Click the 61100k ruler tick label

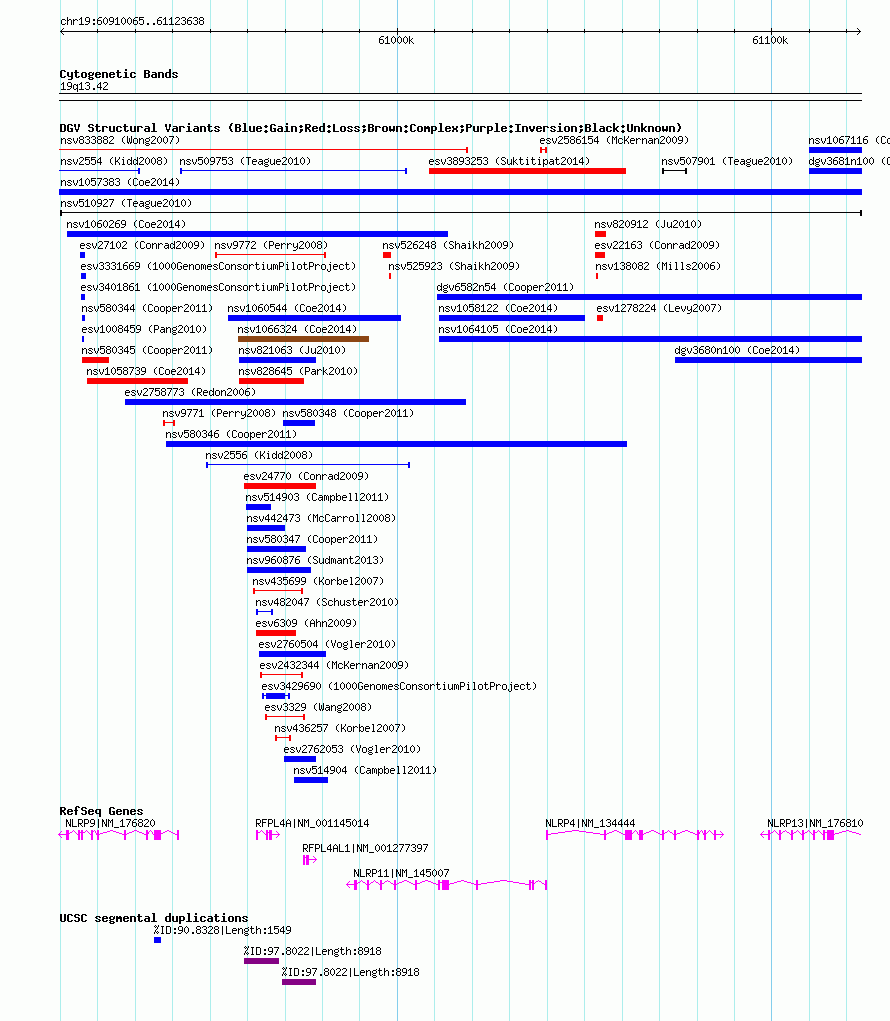770,40
